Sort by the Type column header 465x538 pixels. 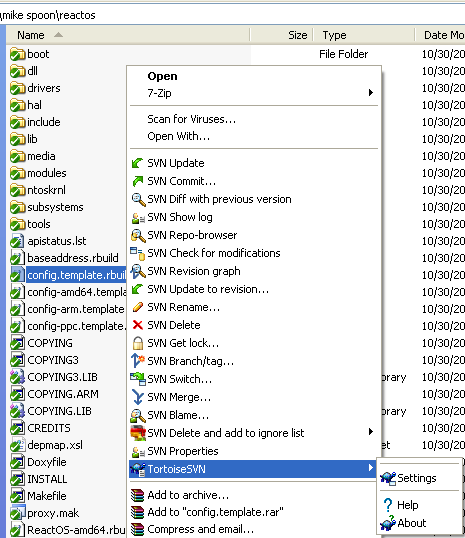(x=334, y=35)
